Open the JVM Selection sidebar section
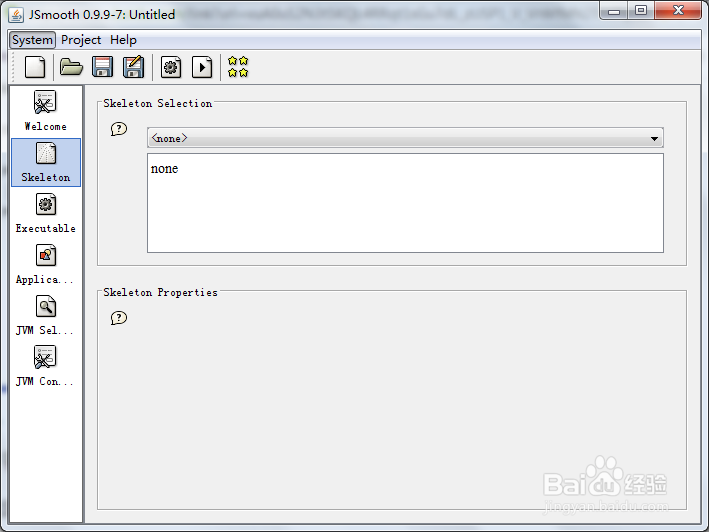Screen dimensions: 709x532 [x=46, y=315]
